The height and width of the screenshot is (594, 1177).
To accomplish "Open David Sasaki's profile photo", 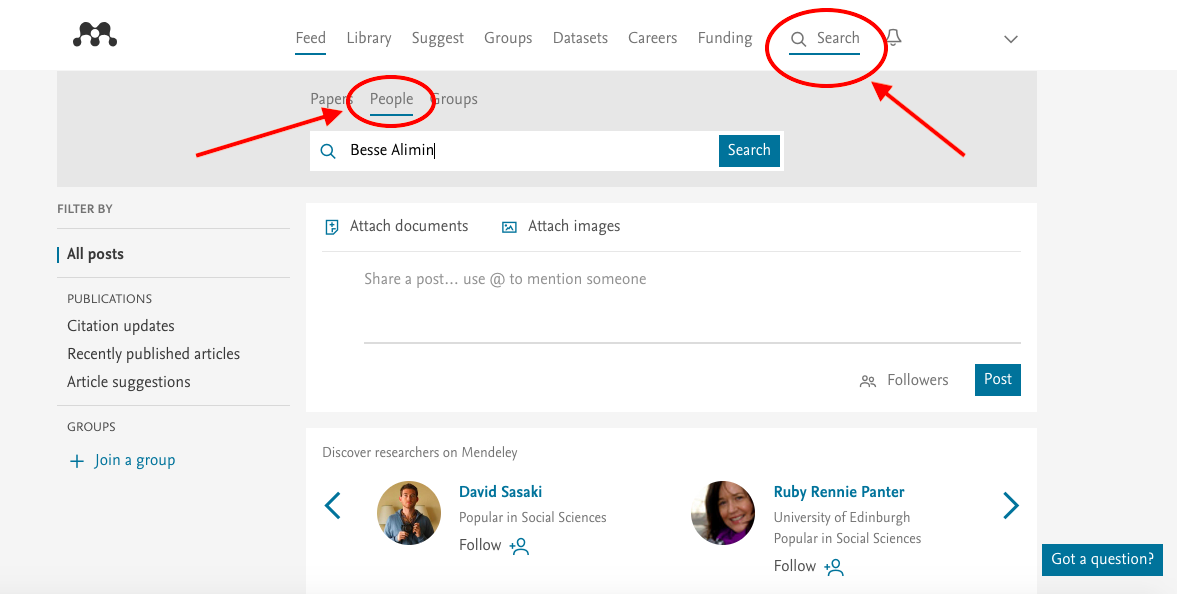I will click(x=409, y=513).
